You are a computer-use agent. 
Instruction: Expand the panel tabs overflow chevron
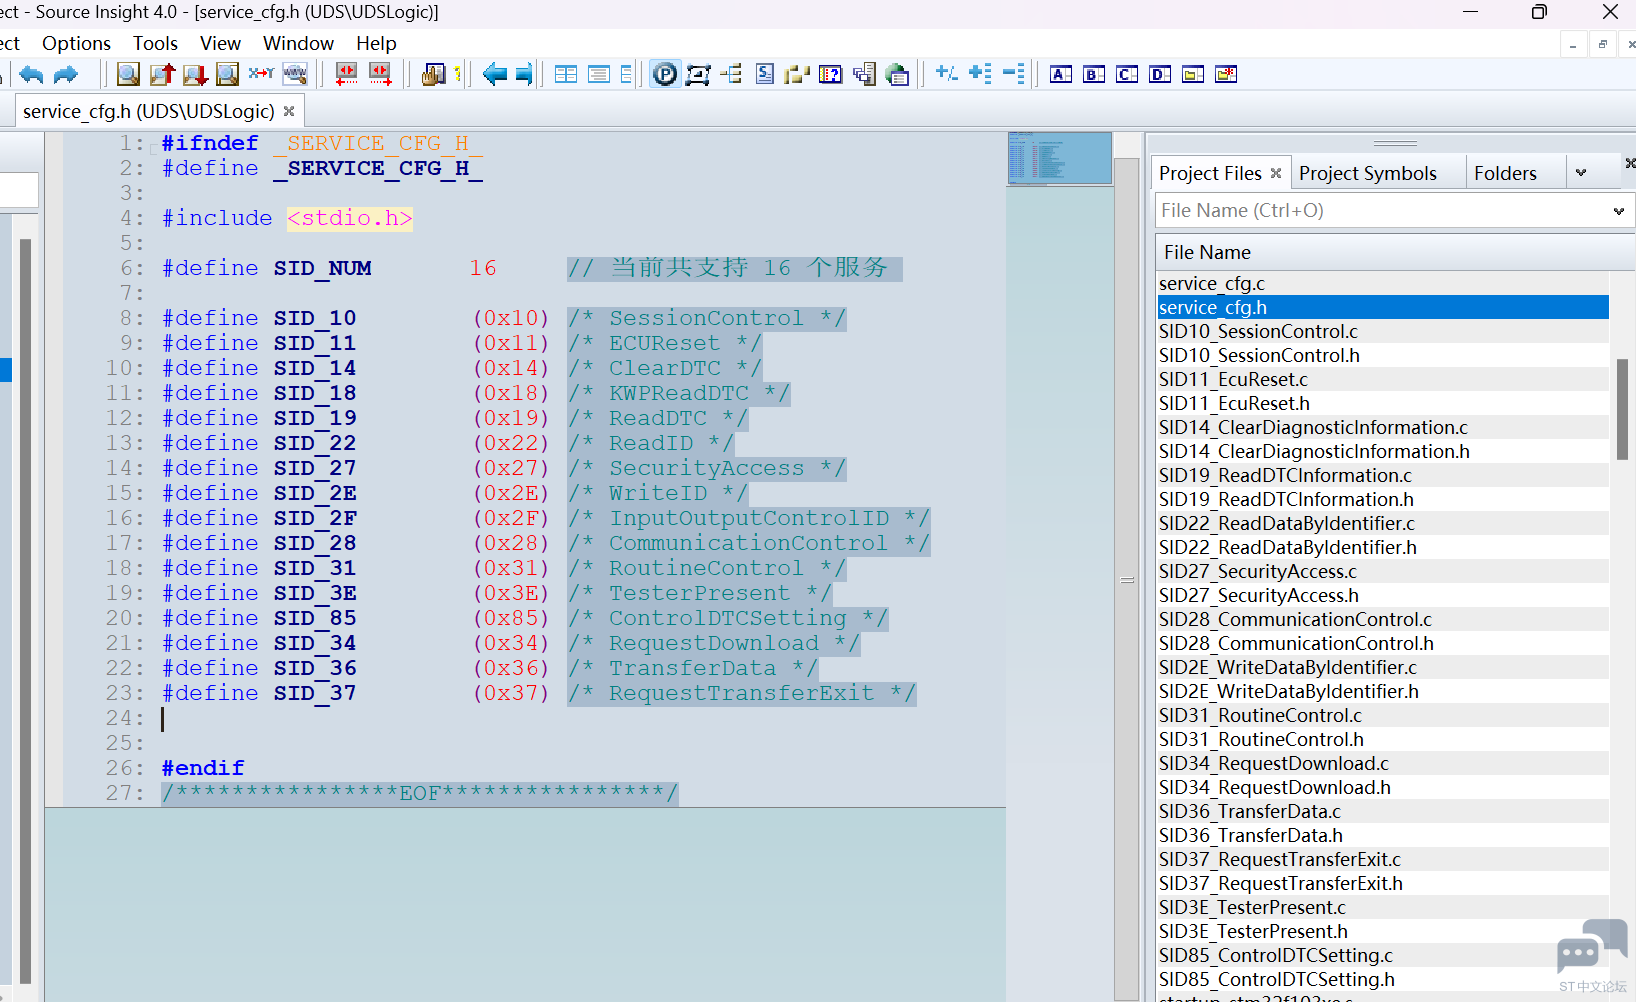(1581, 173)
